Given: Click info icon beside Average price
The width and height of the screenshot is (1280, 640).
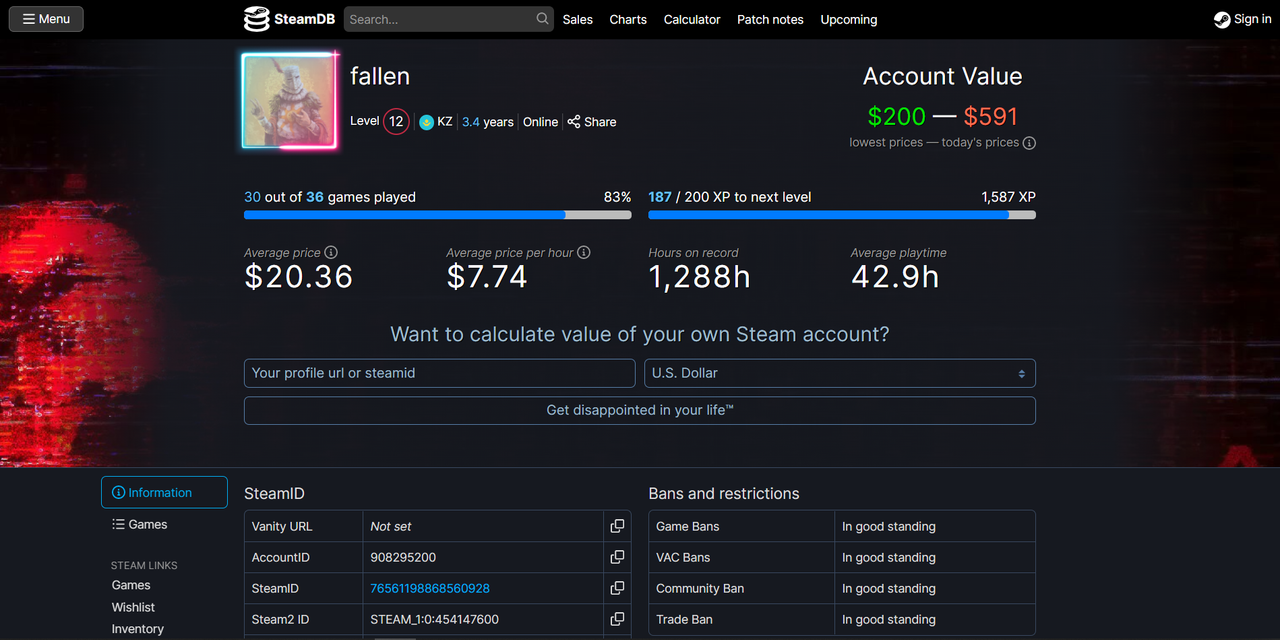Looking at the screenshot, I should (331, 253).
